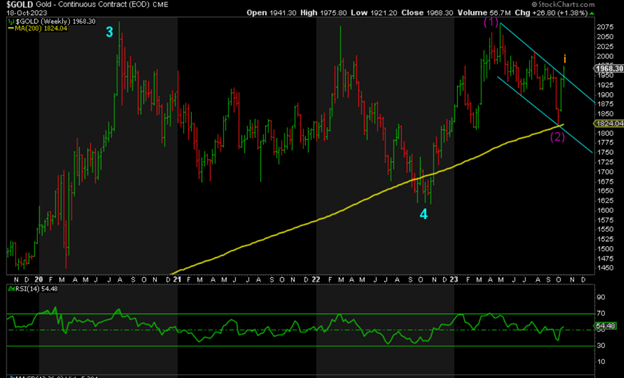Click the year 21 label on time axis

[177, 279]
